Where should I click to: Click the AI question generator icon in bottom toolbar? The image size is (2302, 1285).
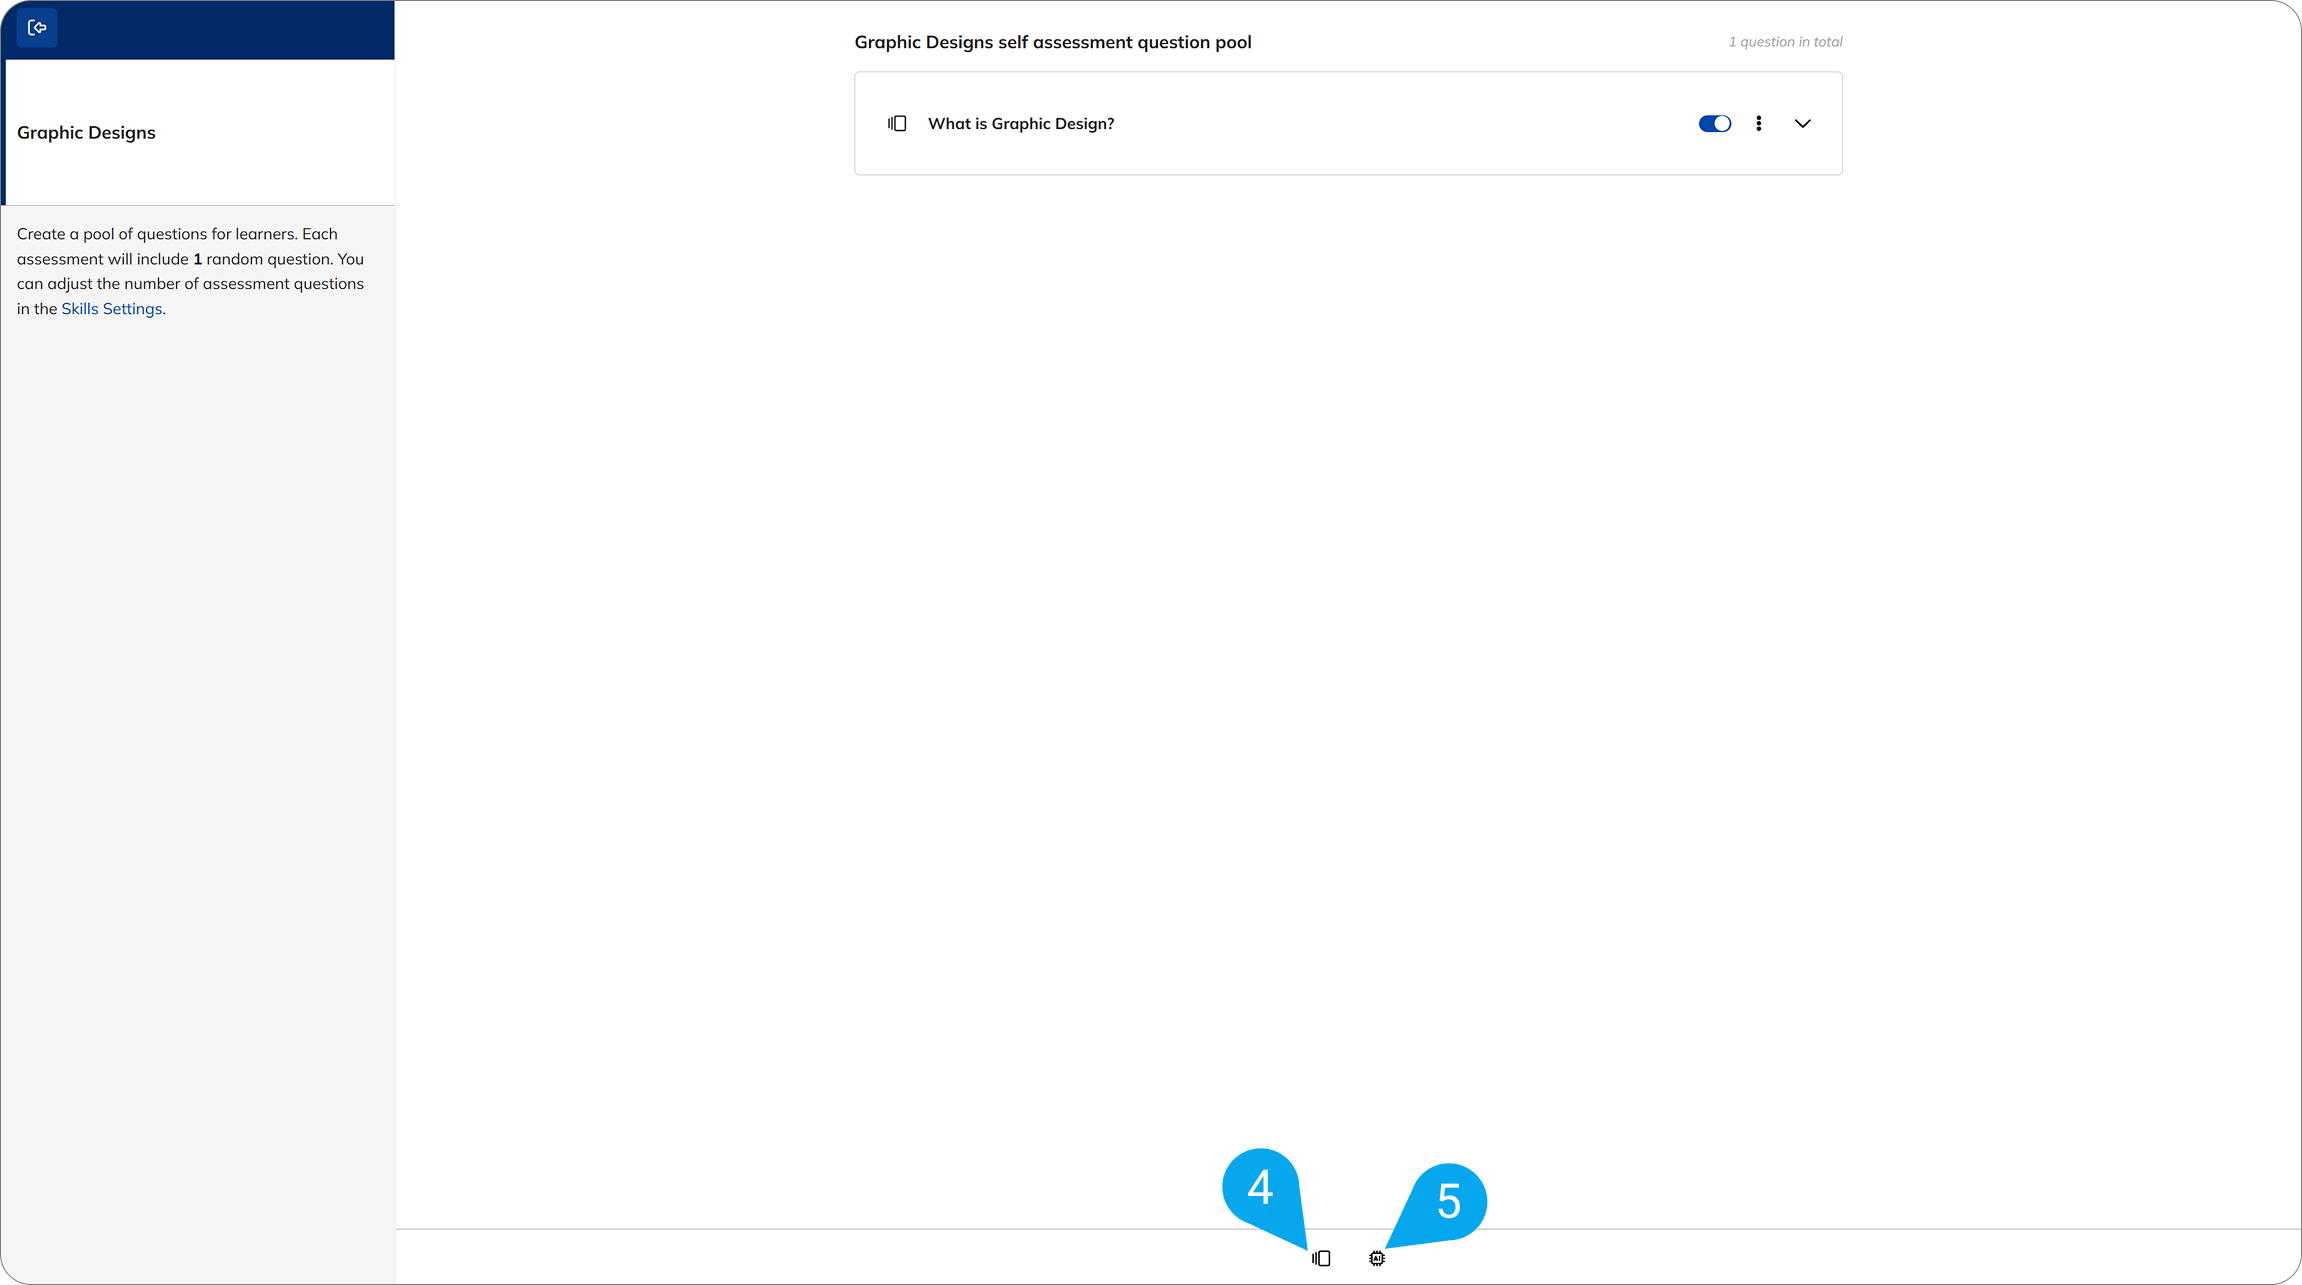pyautogui.click(x=1377, y=1257)
